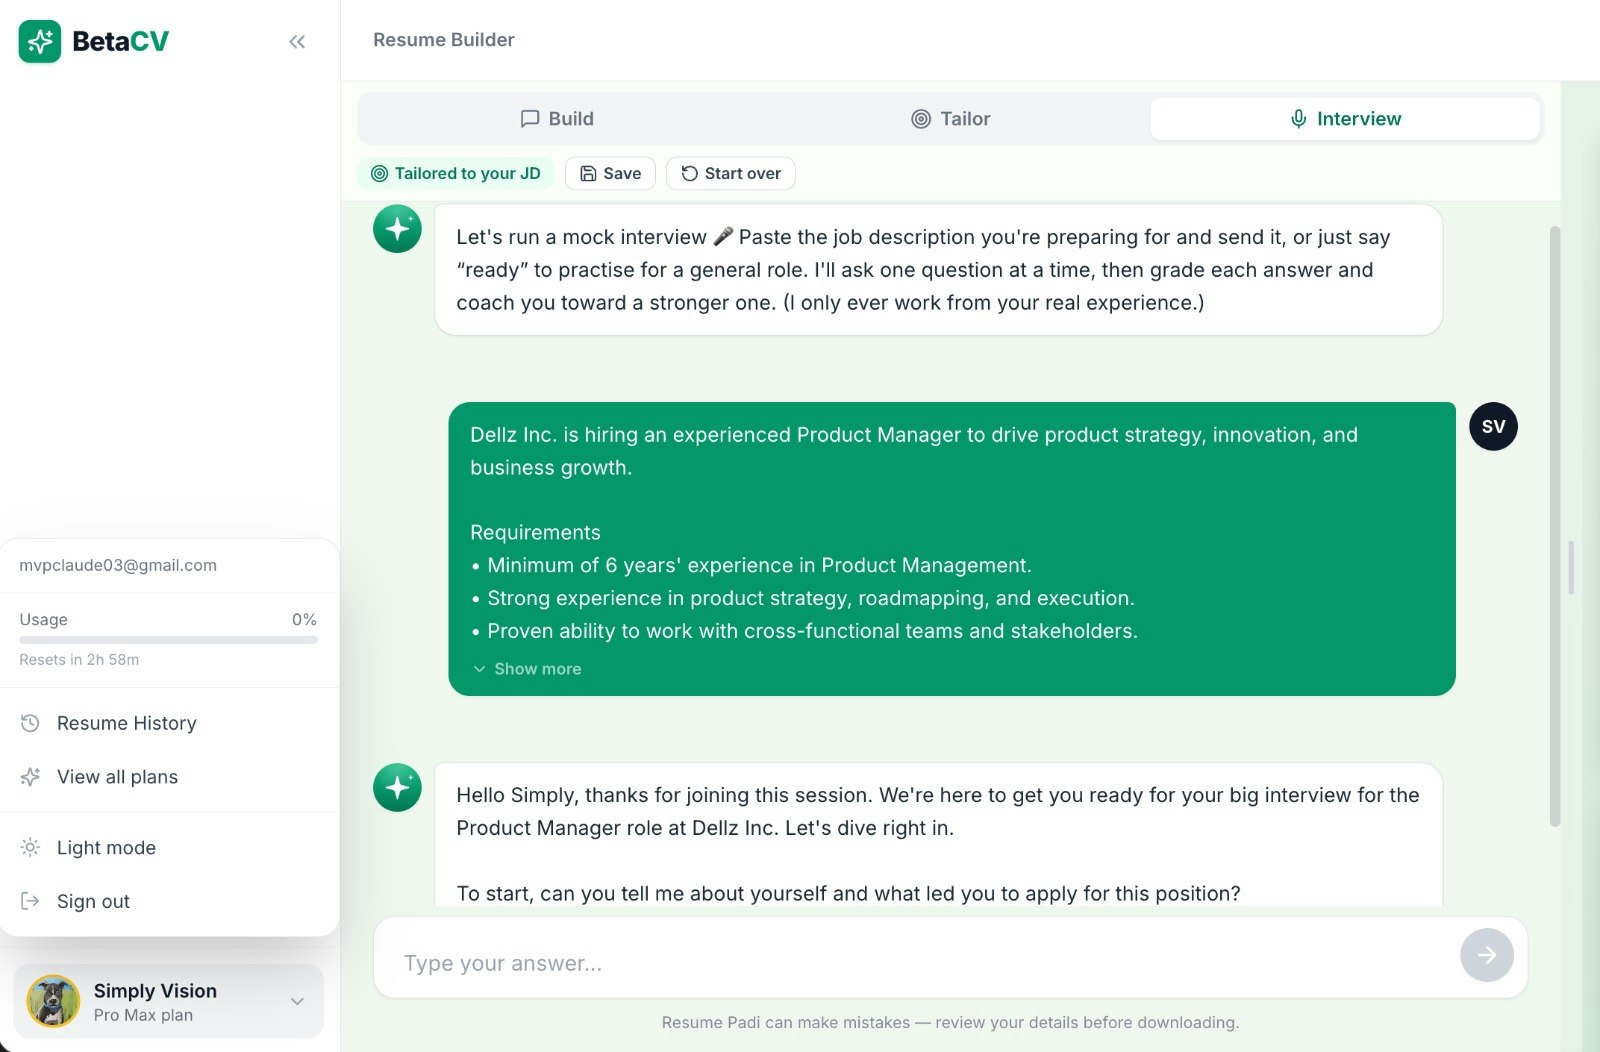Click the Resets in 2h 58m text
Viewport: 1600px width, 1052px height.
tap(79, 660)
